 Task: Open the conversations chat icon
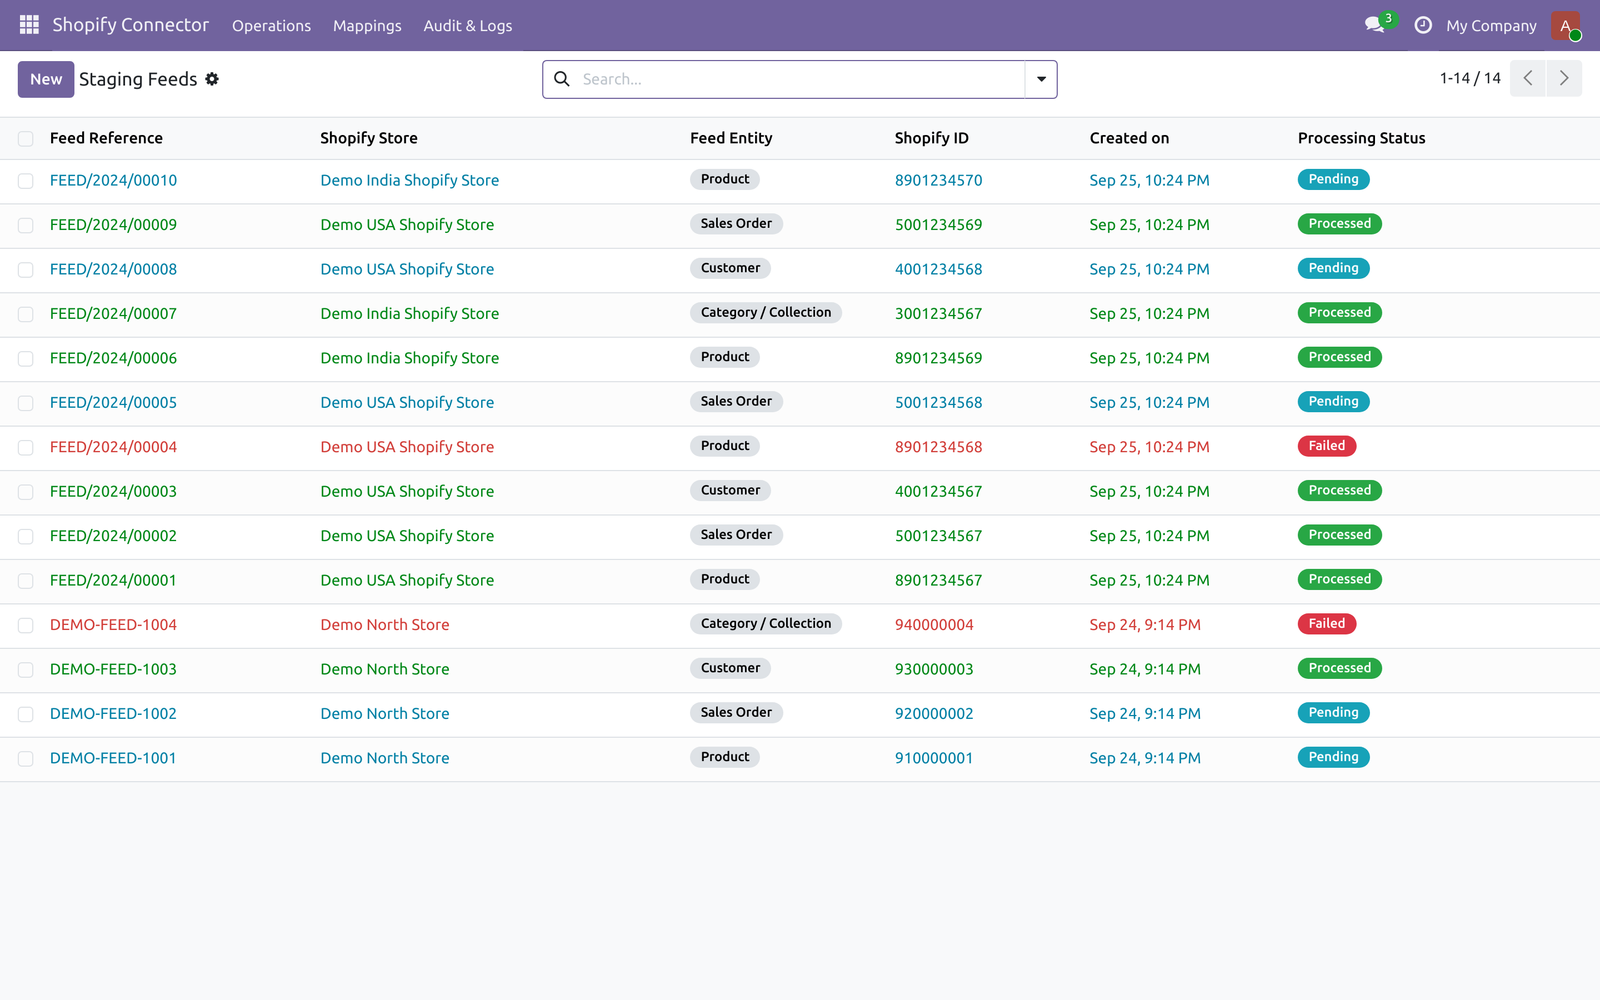click(x=1376, y=25)
